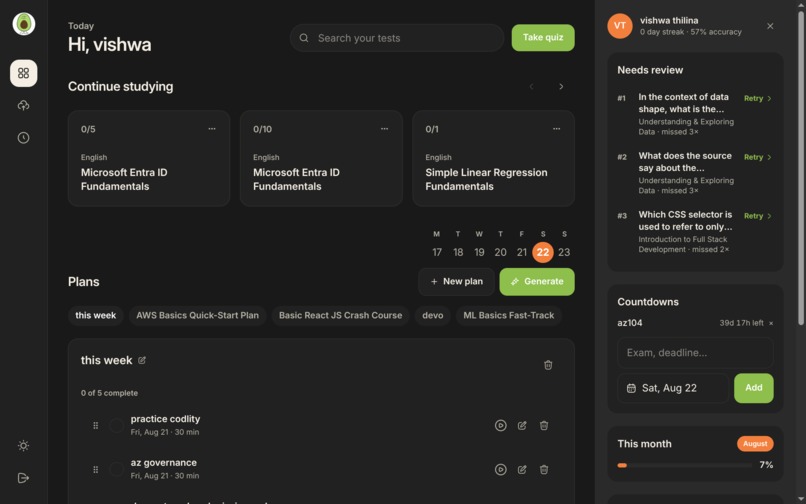Toggle light theme via sun icon

click(24, 445)
